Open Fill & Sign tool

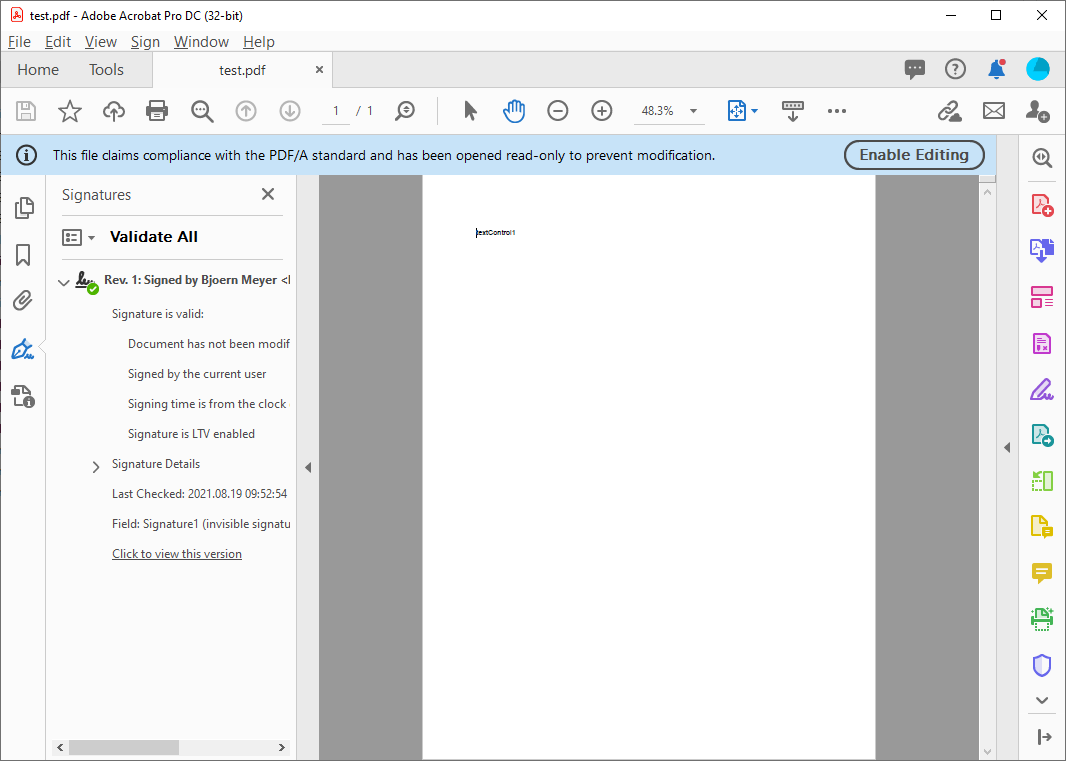1042,390
